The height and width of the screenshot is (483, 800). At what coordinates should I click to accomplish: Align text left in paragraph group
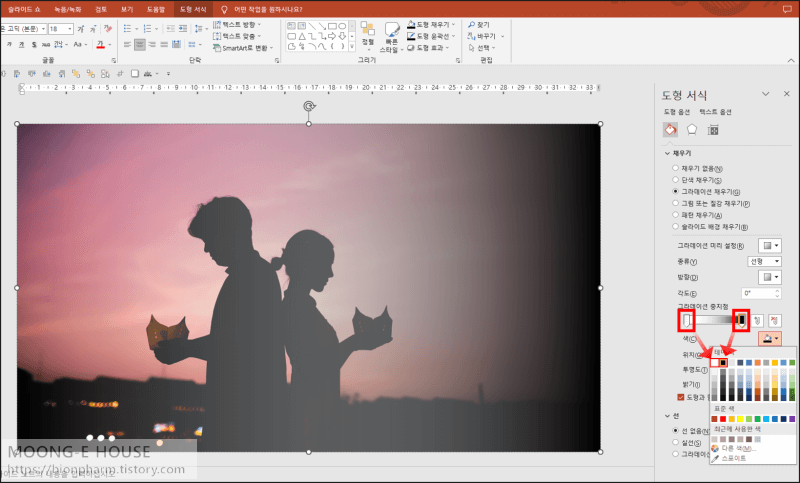tap(128, 45)
